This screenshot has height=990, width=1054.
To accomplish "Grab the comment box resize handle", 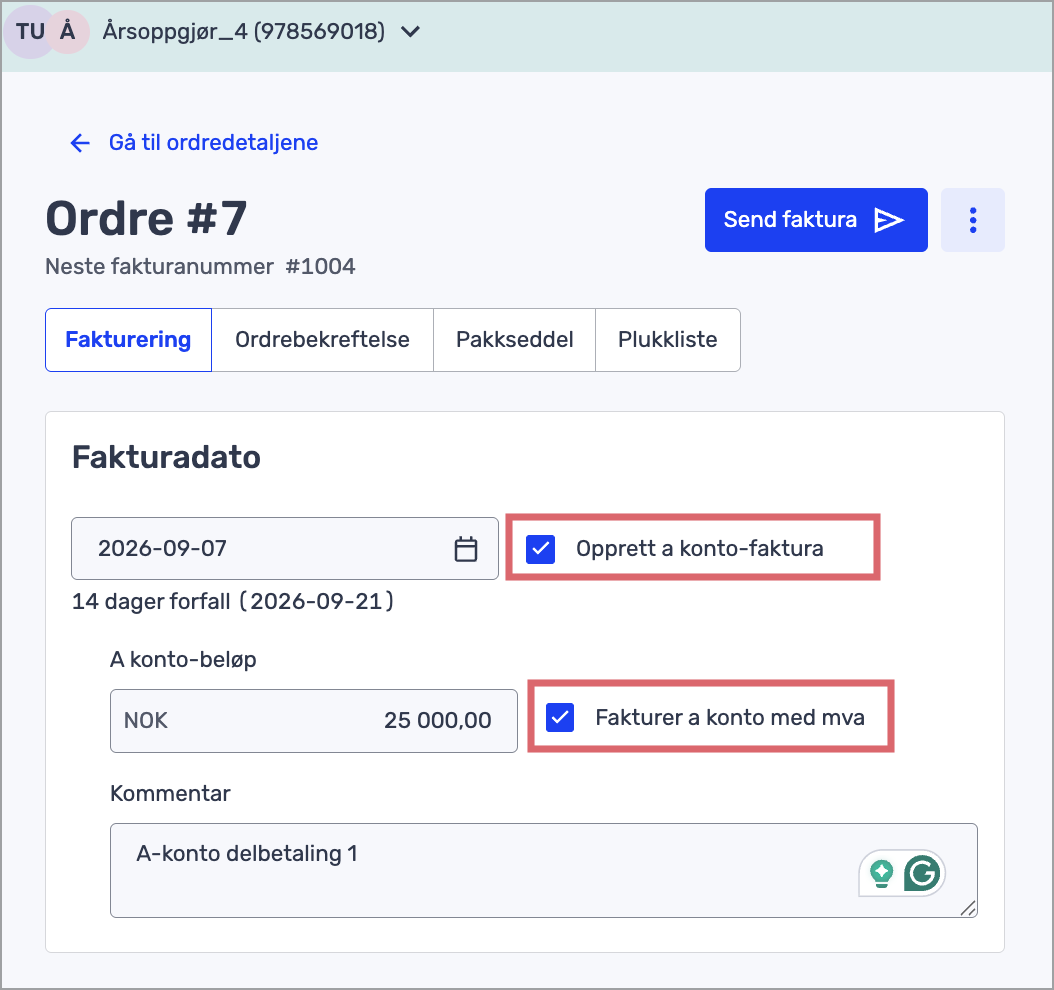I will (x=968, y=909).
